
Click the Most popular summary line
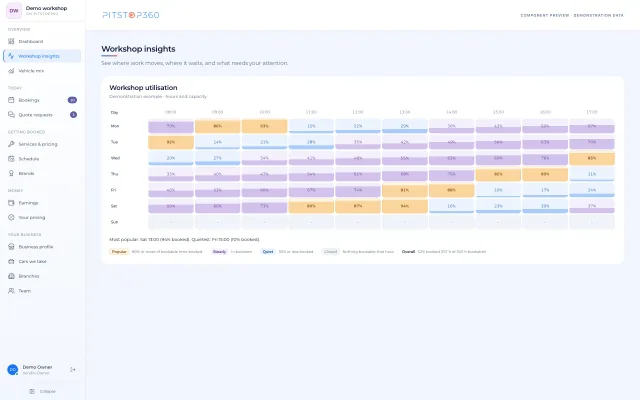(x=184, y=240)
